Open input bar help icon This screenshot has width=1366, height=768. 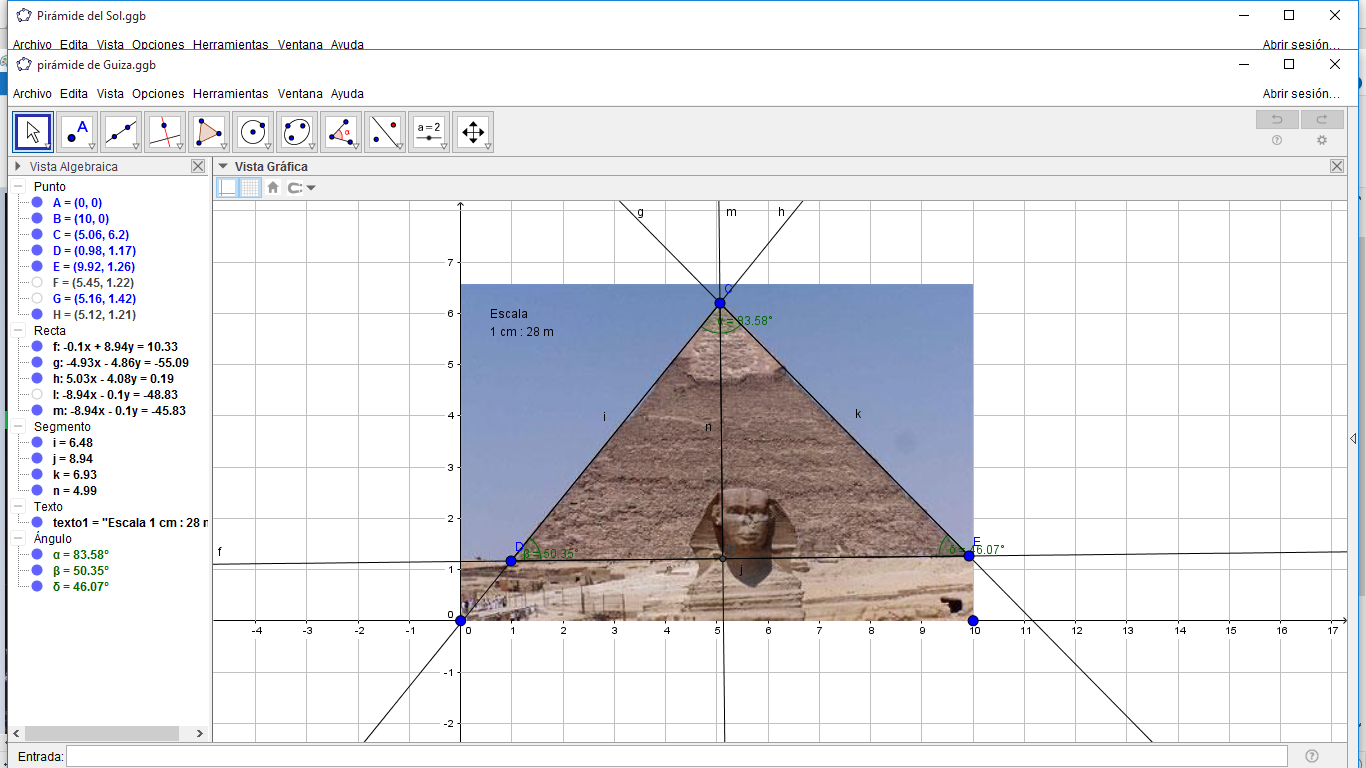(x=1312, y=756)
